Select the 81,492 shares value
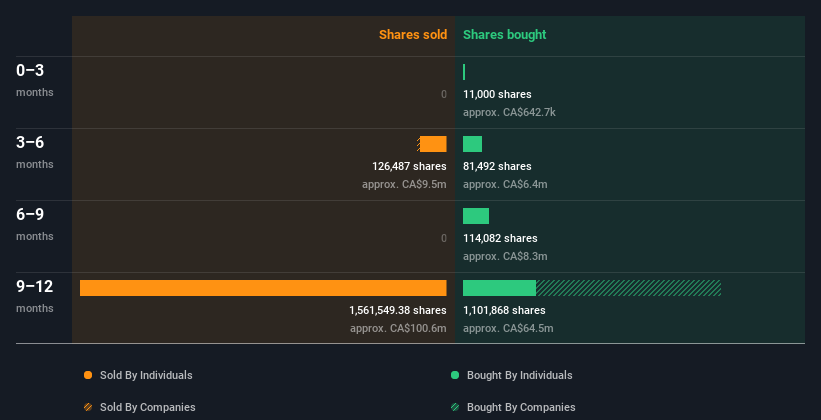 tap(497, 167)
